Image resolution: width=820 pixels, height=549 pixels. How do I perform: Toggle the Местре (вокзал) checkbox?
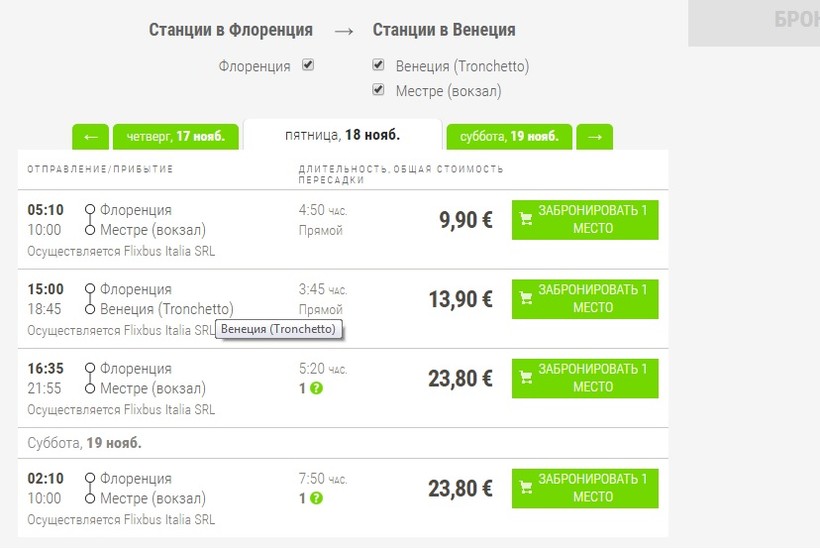(x=378, y=89)
